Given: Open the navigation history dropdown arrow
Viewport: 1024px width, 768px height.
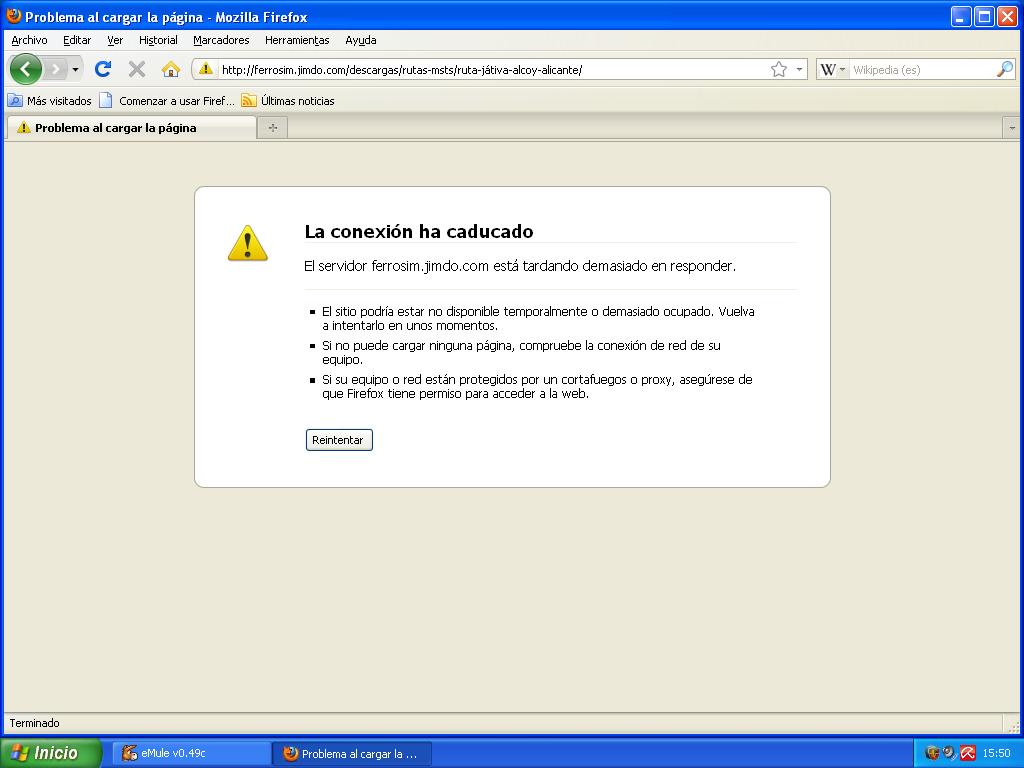Looking at the screenshot, I should click(x=75, y=69).
